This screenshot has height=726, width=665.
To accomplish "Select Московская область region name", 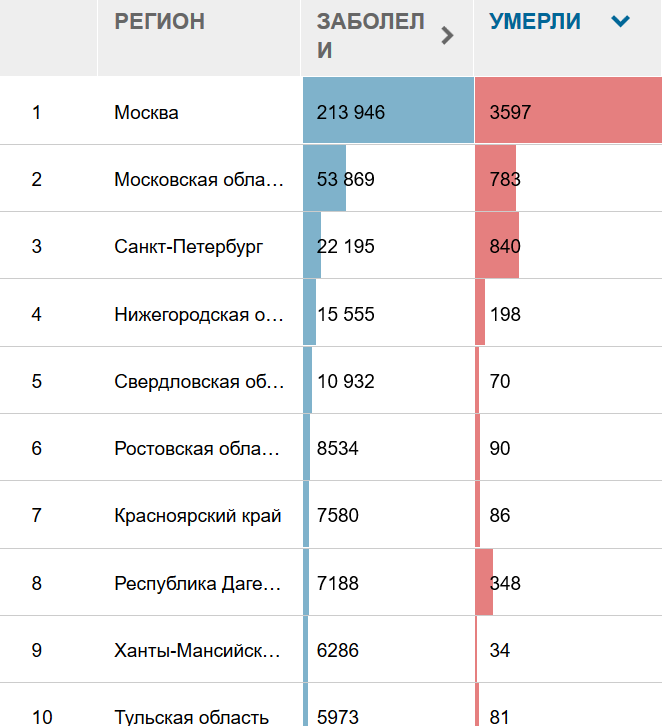I will [199, 179].
